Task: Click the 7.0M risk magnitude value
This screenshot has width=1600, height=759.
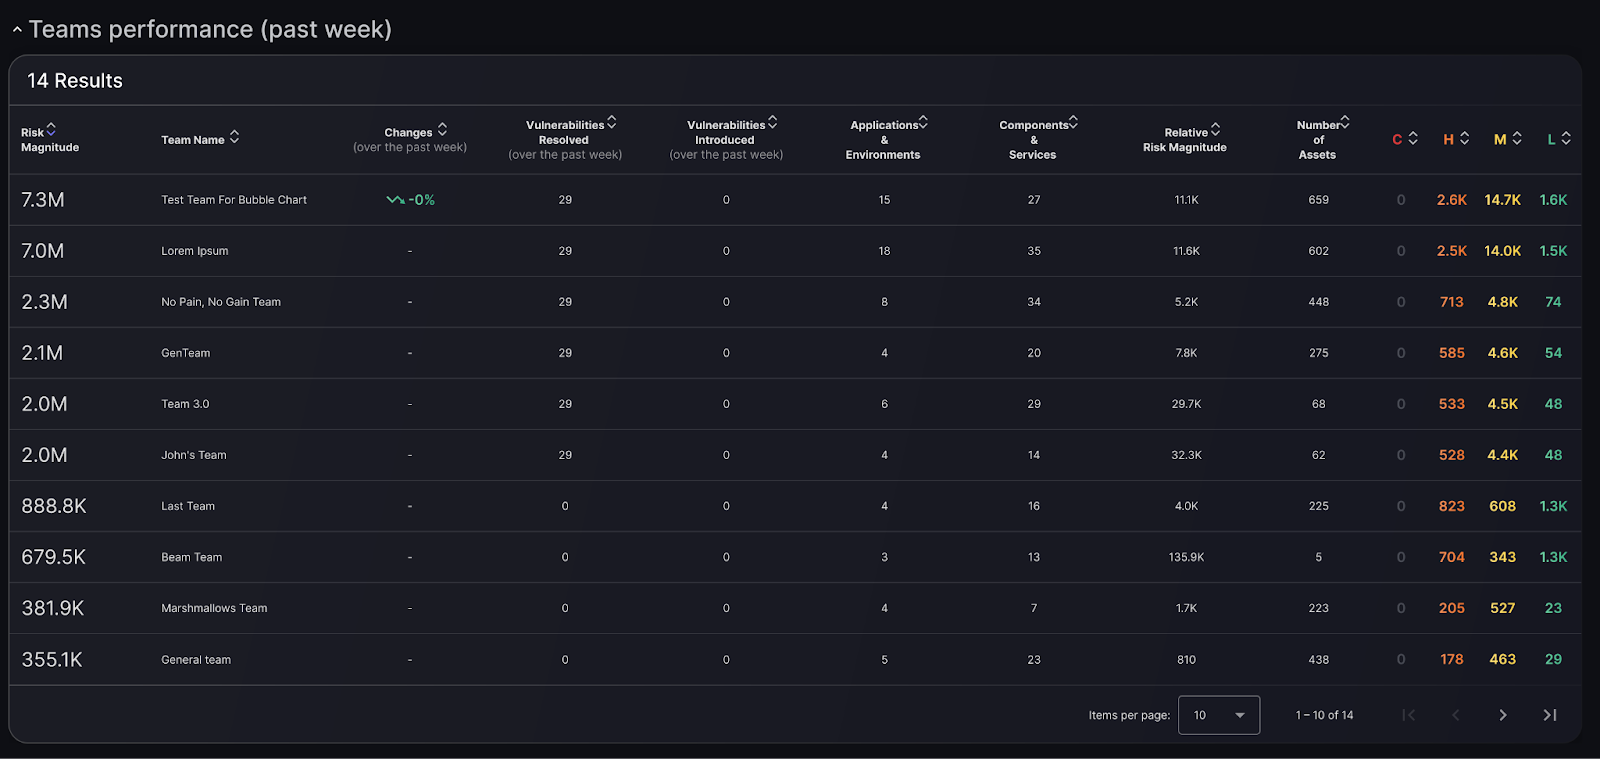Action: pos(43,251)
